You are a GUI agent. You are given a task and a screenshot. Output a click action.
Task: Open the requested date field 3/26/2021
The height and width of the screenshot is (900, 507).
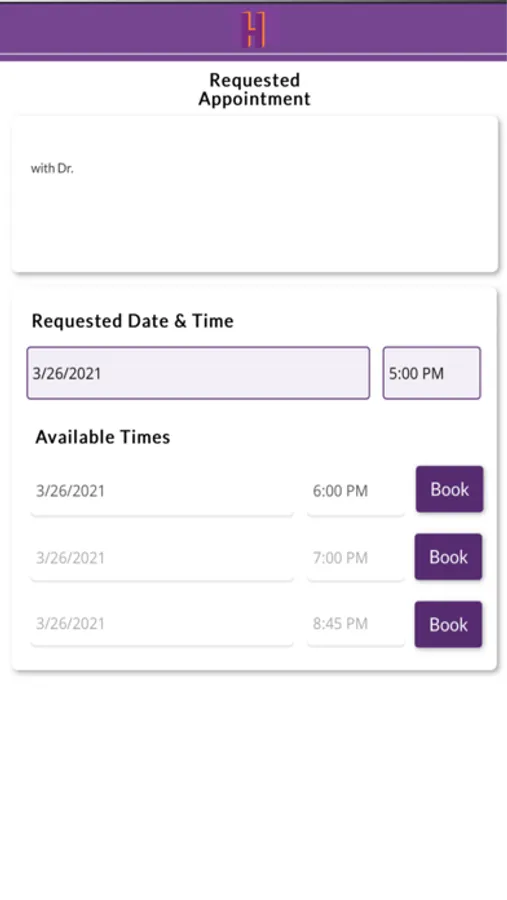point(198,373)
